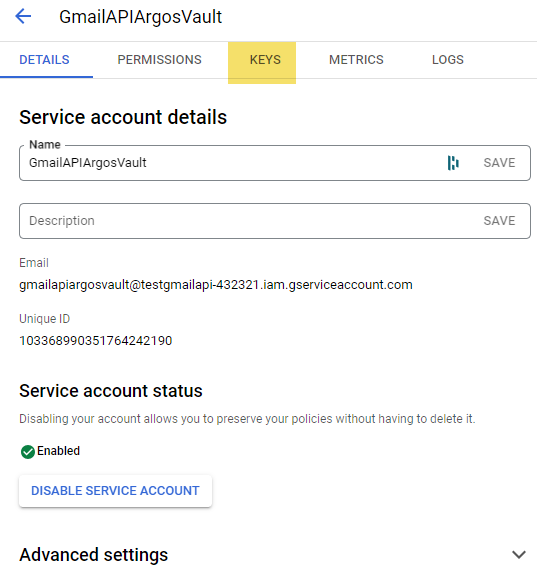
Task: Click Disable Service Account button
Action: (115, 491)
